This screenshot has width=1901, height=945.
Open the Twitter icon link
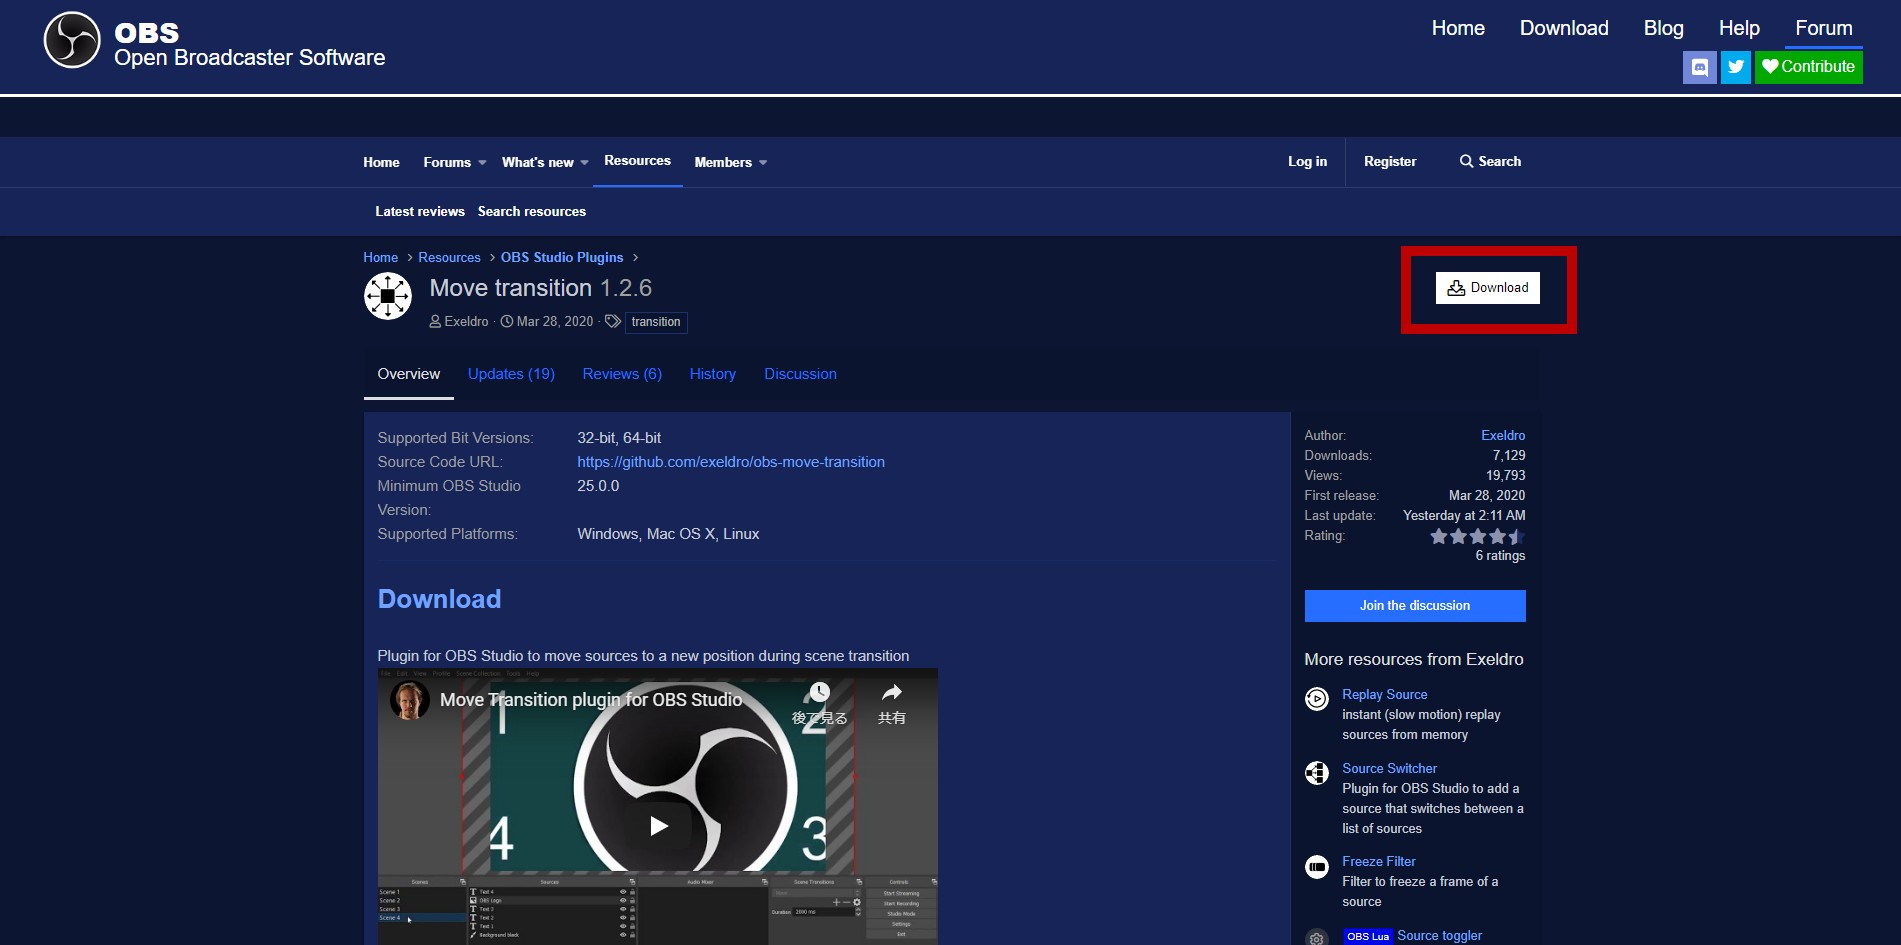1736,67
